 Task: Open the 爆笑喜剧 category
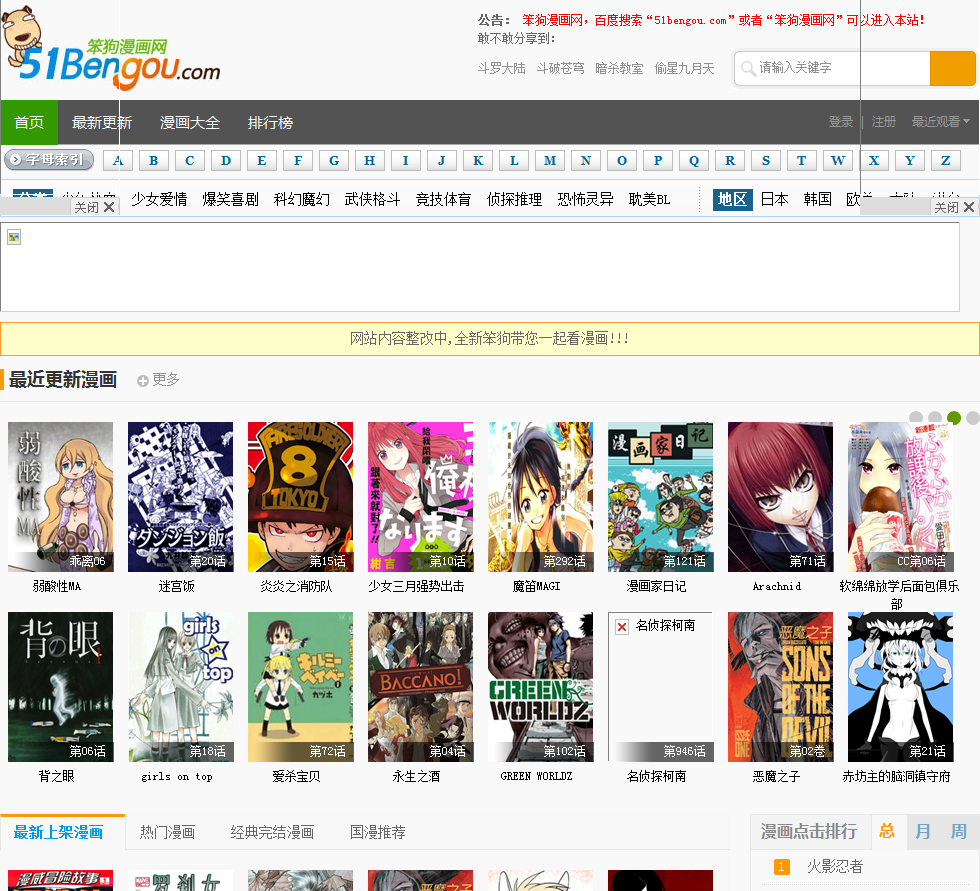(231, 199)
